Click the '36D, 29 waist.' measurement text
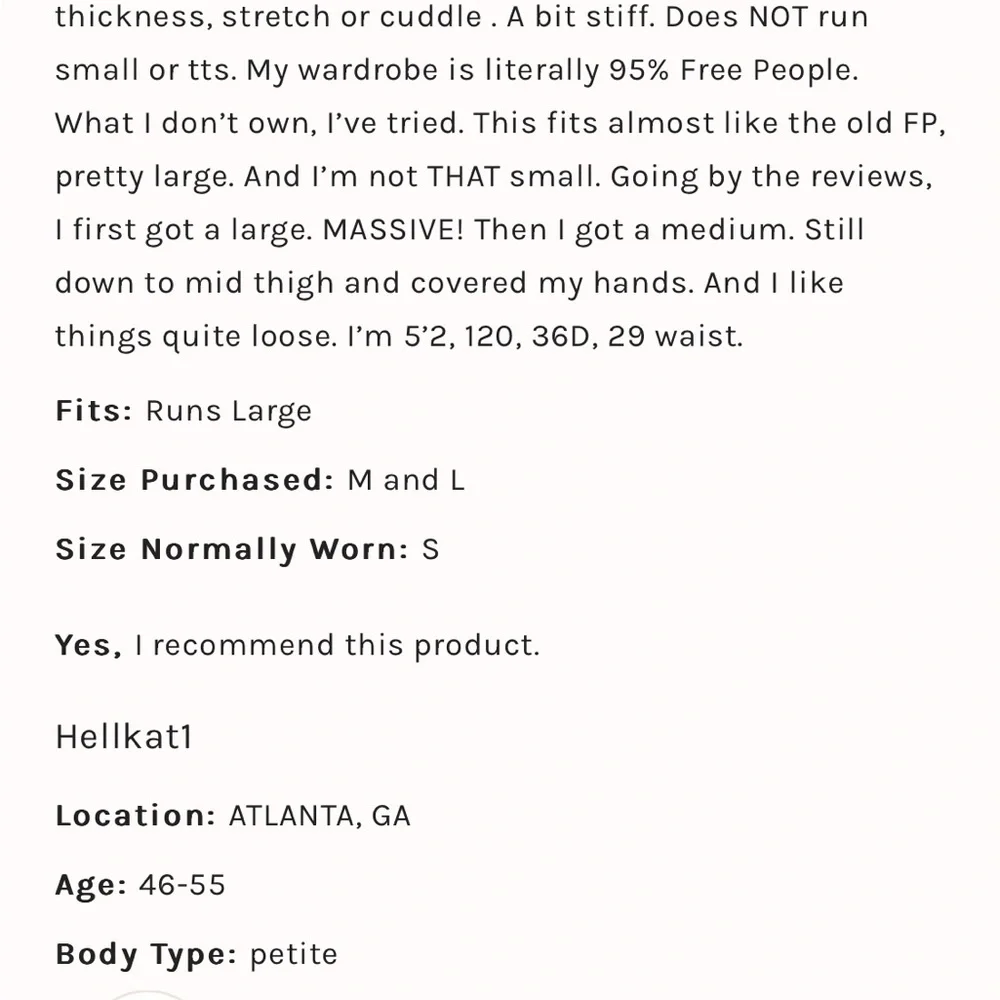 tap(637, 336)
